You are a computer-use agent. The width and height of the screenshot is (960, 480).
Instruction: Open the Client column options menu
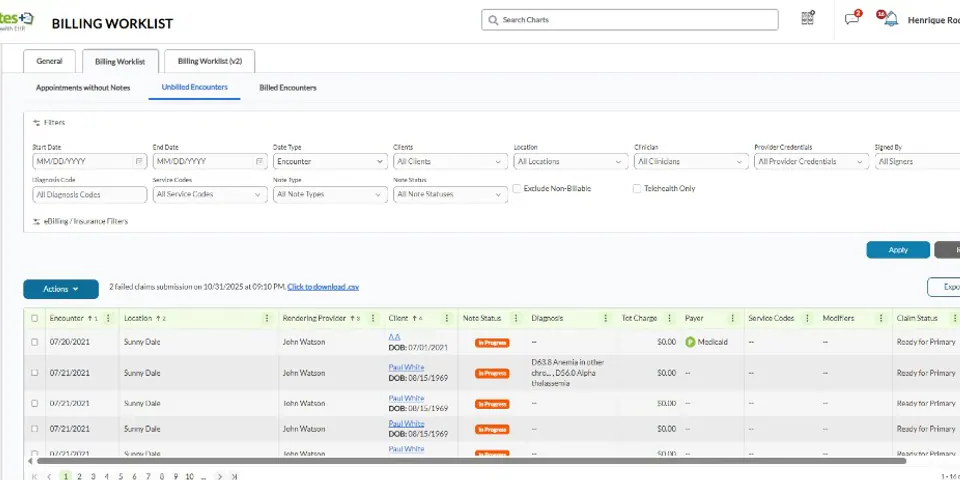click(446, 318)
